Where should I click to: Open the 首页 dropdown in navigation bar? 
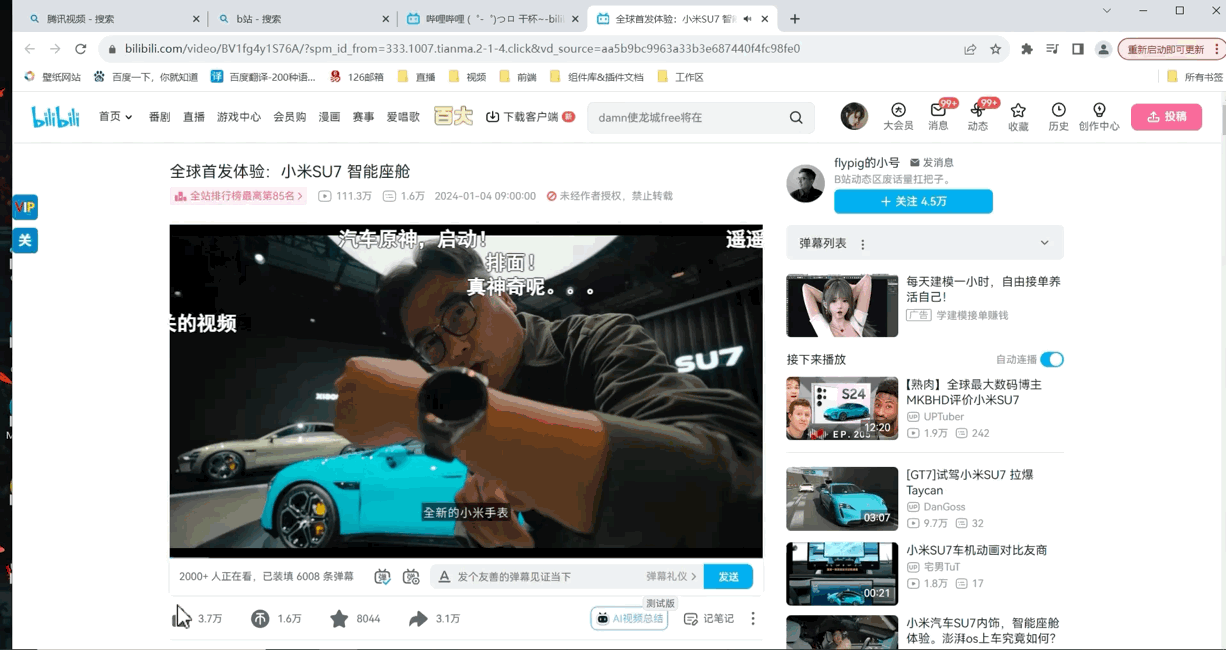coord(115,117)
